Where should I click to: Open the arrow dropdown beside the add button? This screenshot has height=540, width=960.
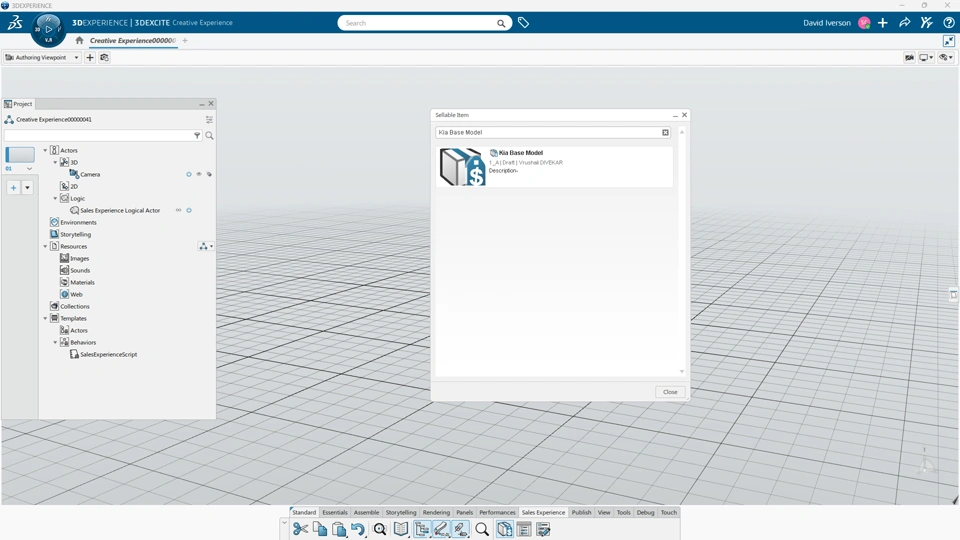[27, 188]
